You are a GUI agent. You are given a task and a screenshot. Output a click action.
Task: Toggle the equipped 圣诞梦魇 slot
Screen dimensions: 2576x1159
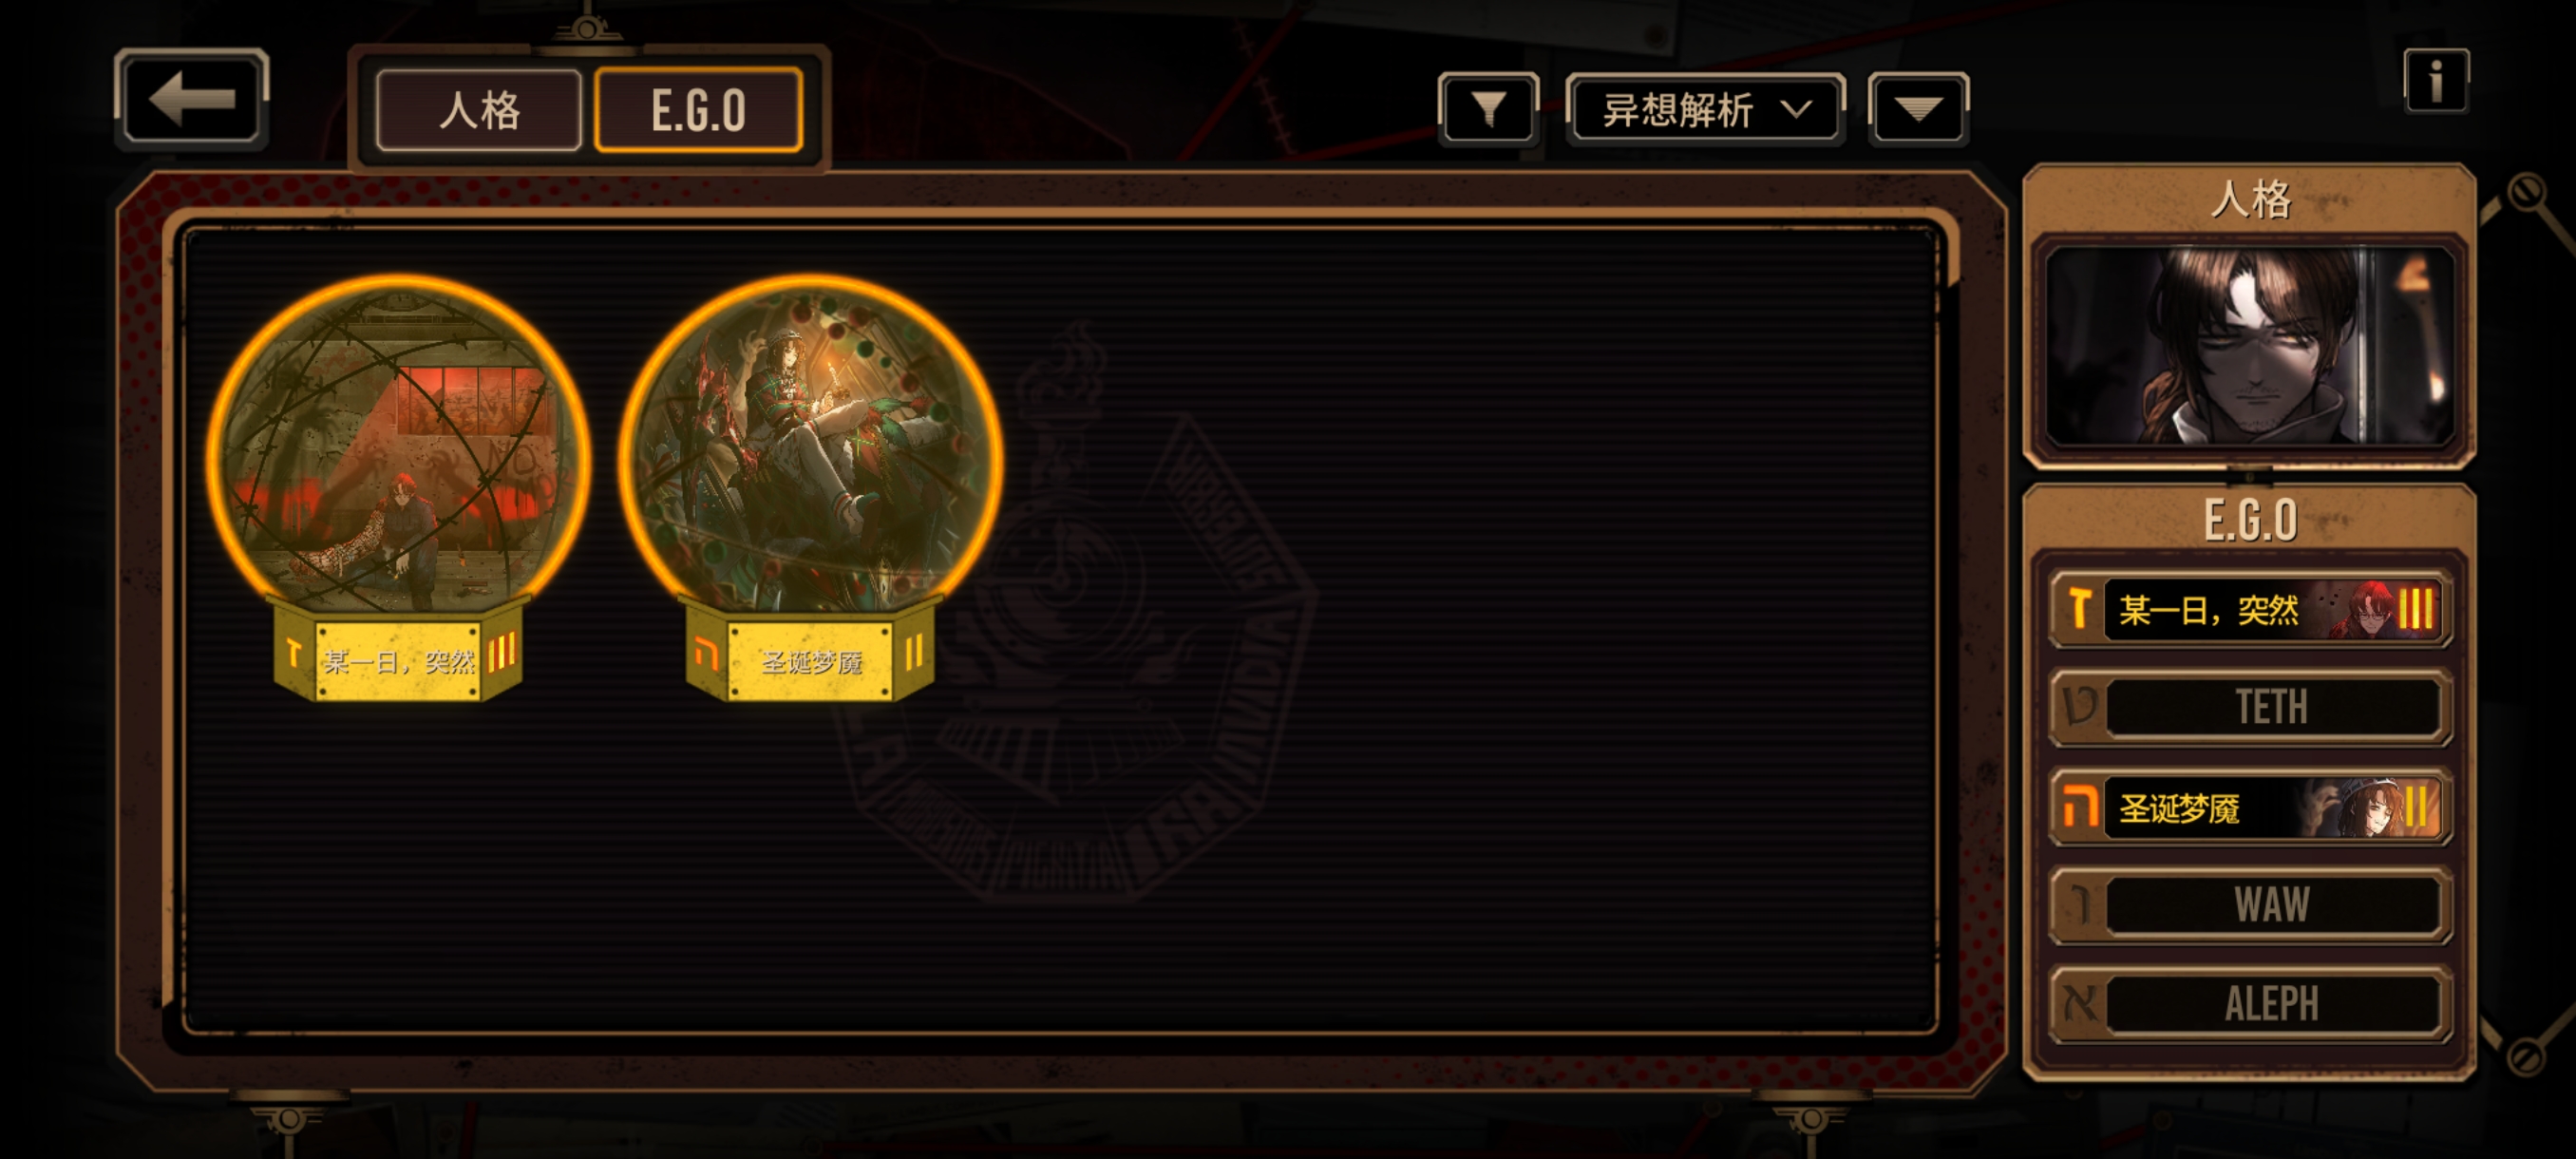coord(2250,806)
